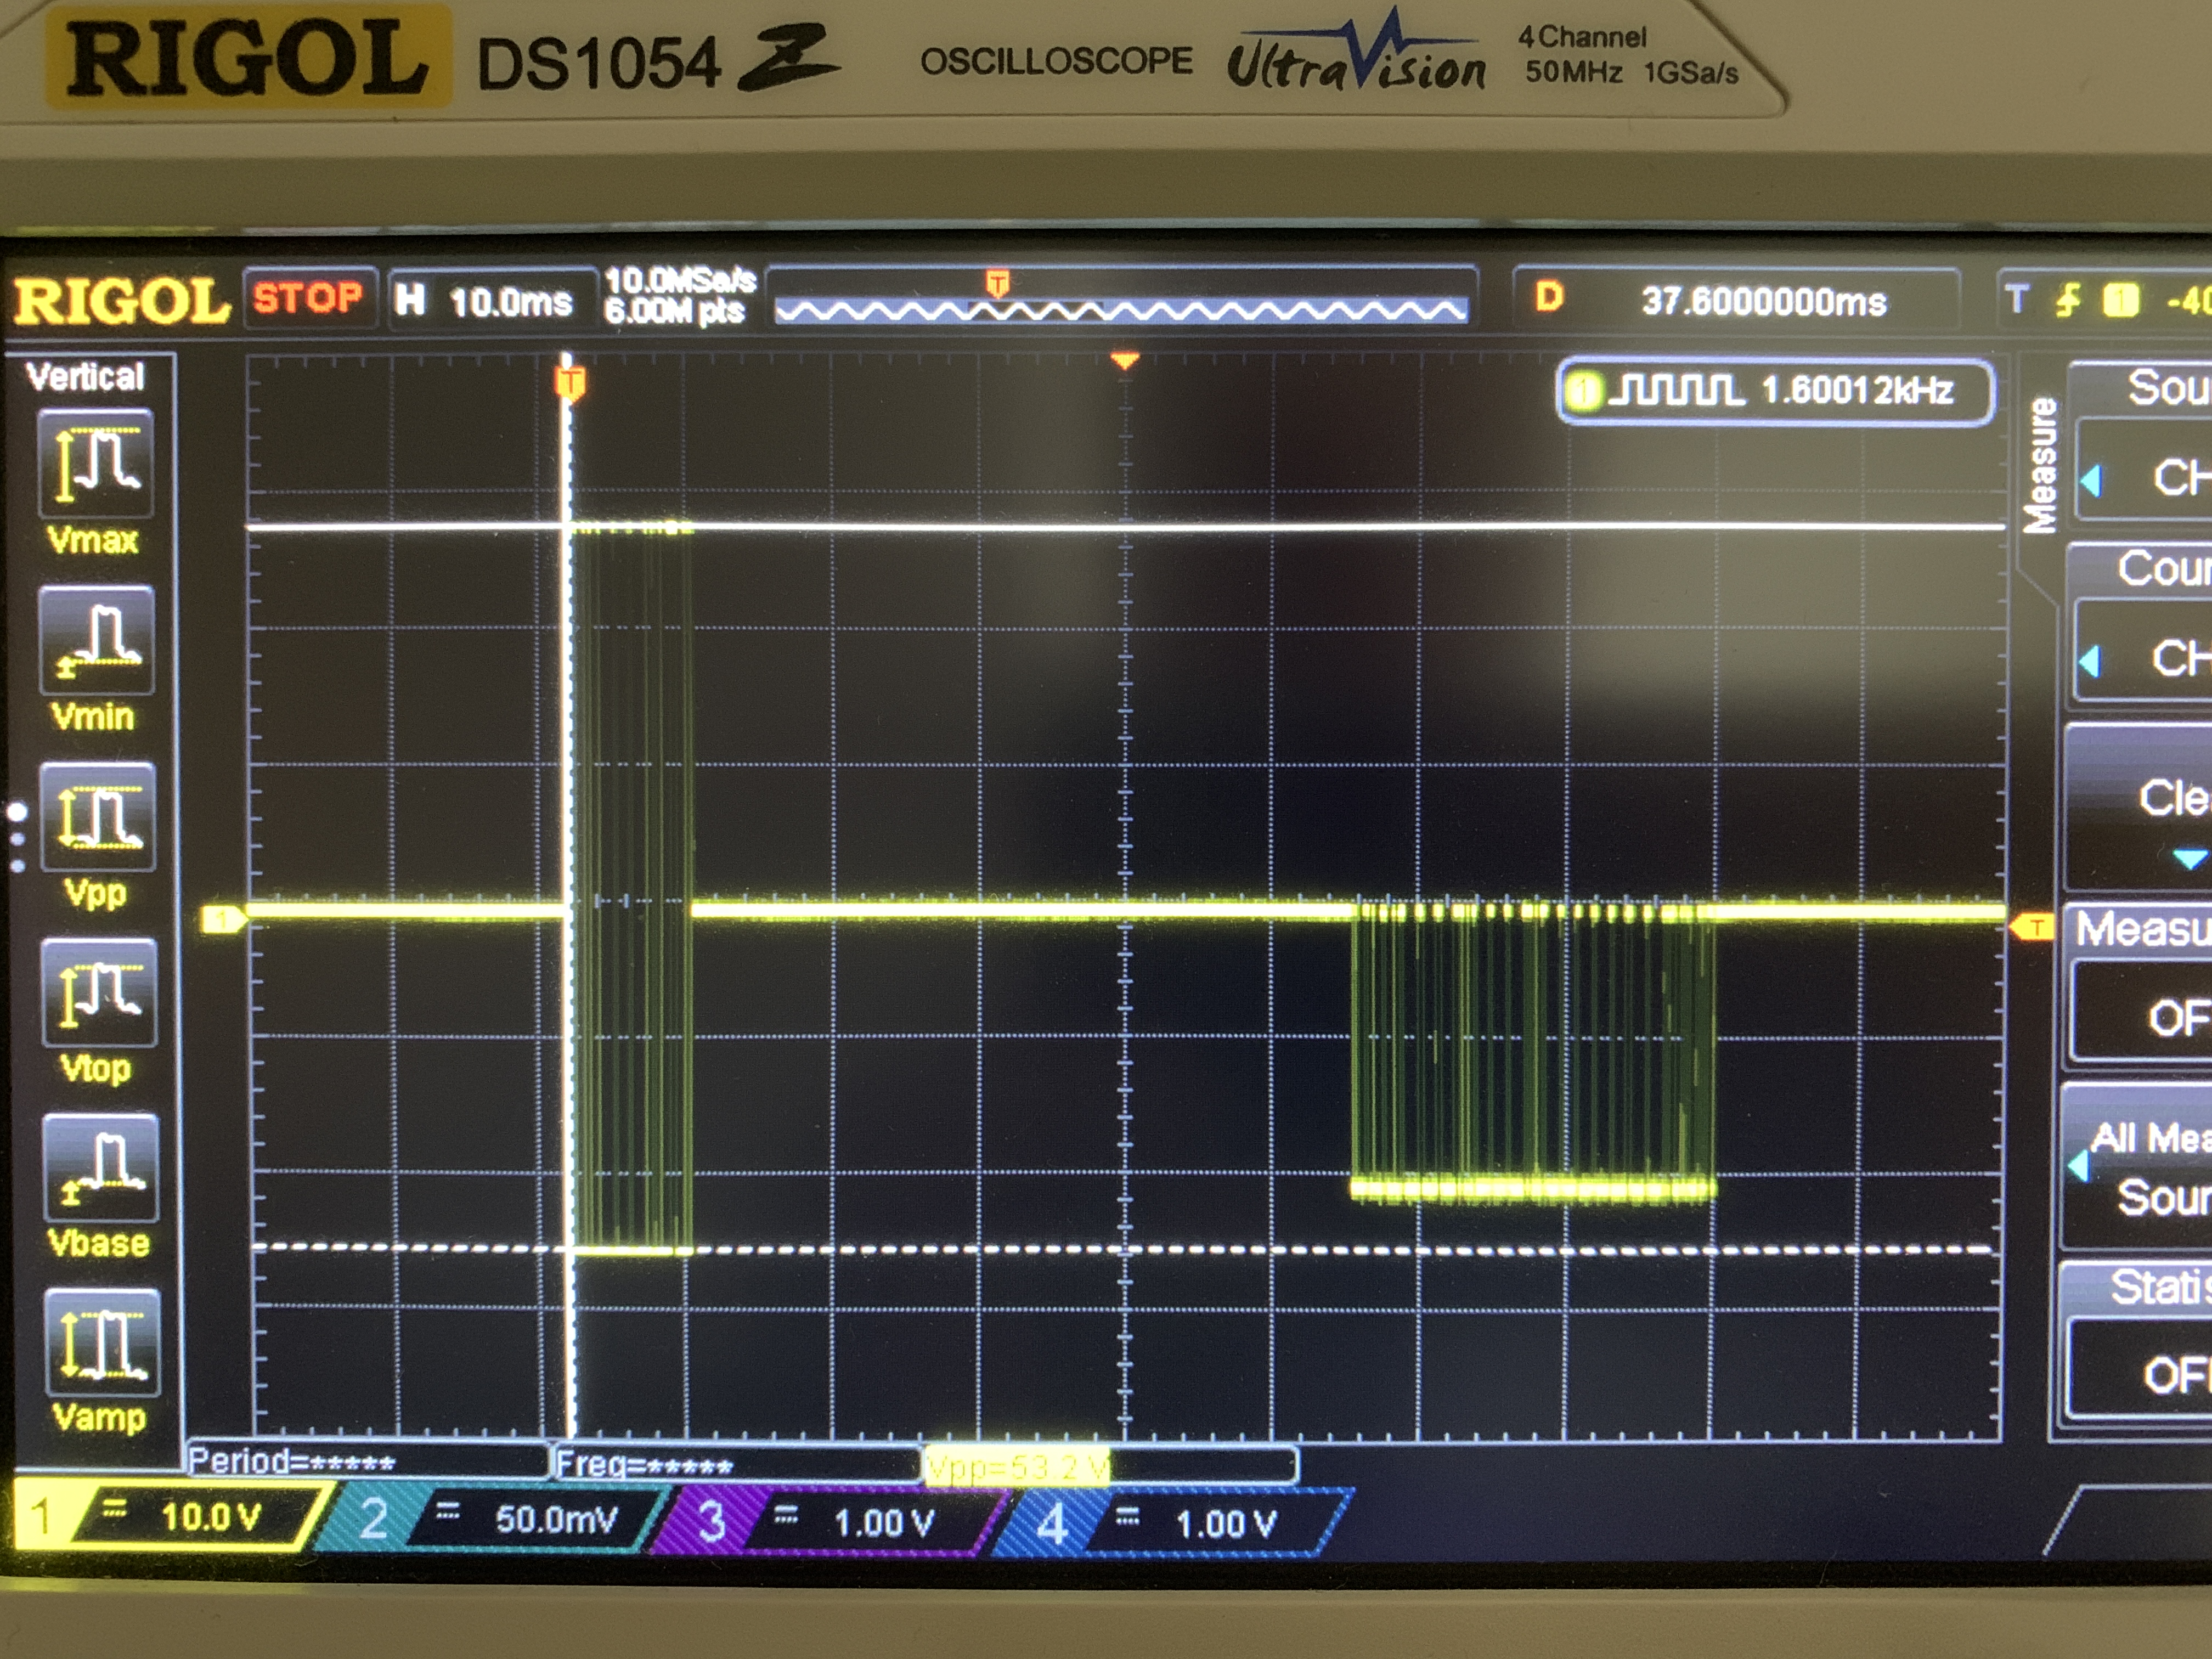This screenshot has height=1659, width=2212.
Task: Click channel 1 ground level marker
Action: coord(222,918)
